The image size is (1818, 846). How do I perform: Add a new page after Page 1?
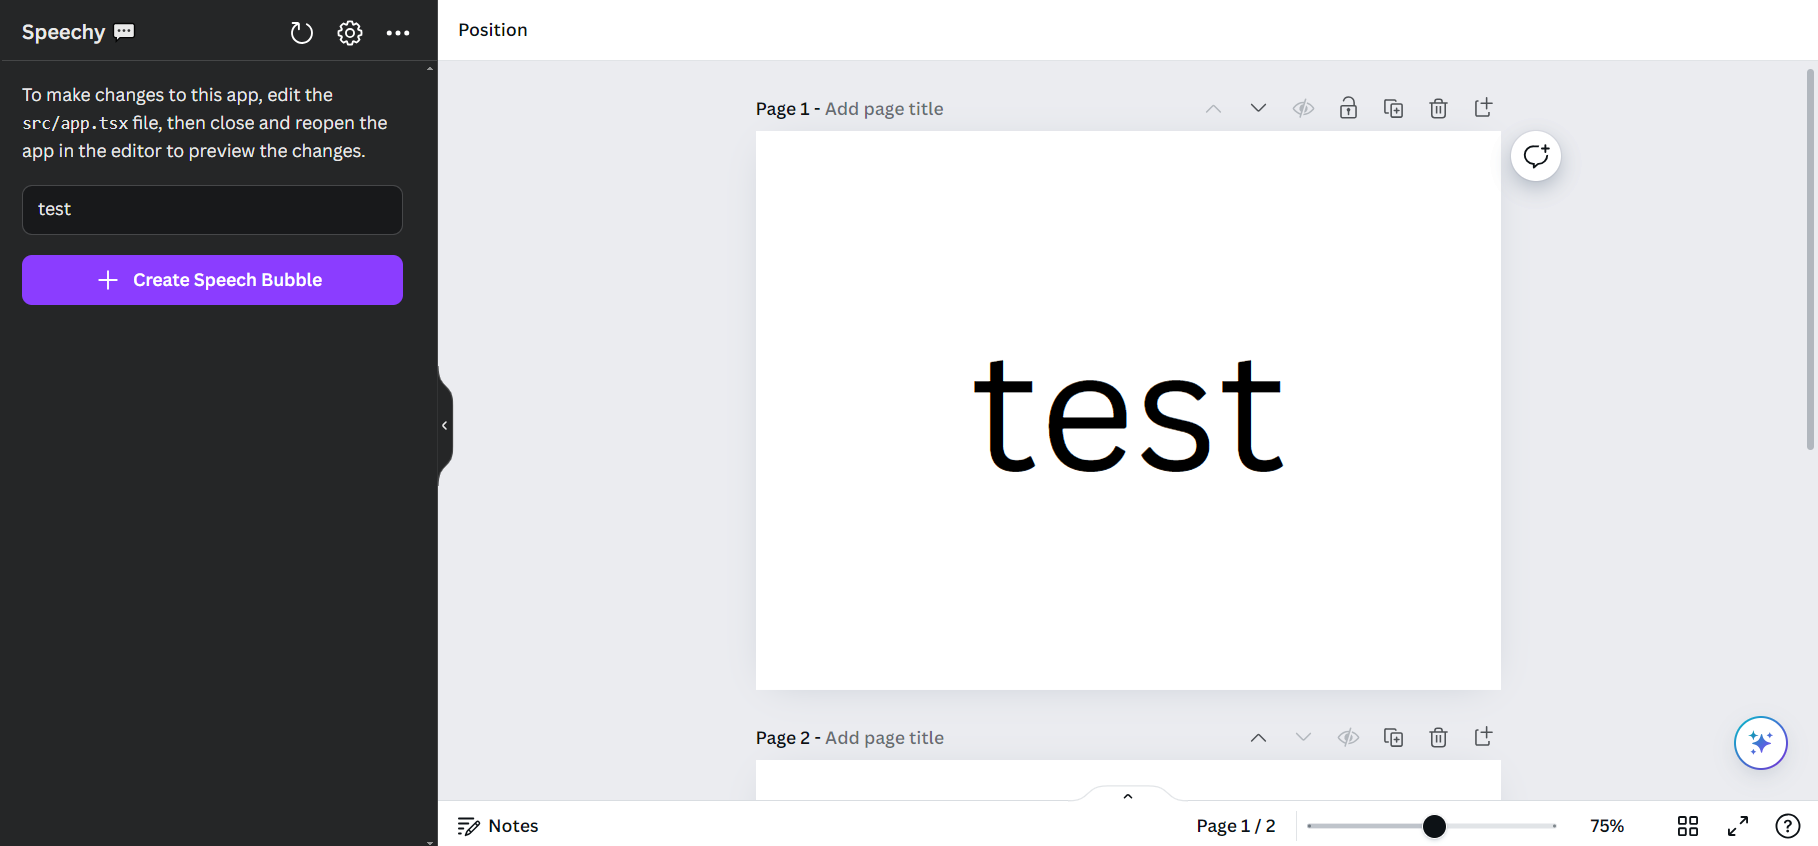pos(1483,108)
